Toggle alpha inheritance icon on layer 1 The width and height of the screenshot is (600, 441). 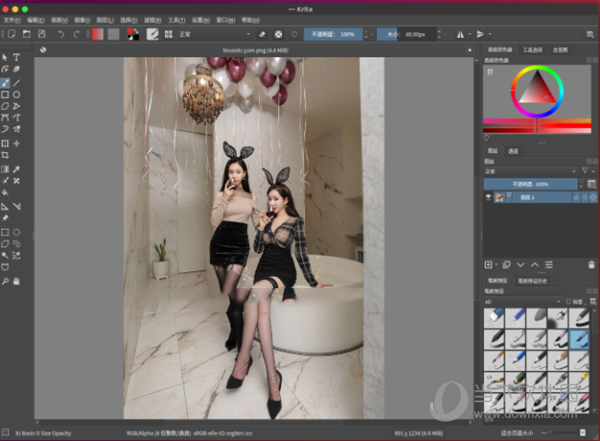tap(584, 197)
